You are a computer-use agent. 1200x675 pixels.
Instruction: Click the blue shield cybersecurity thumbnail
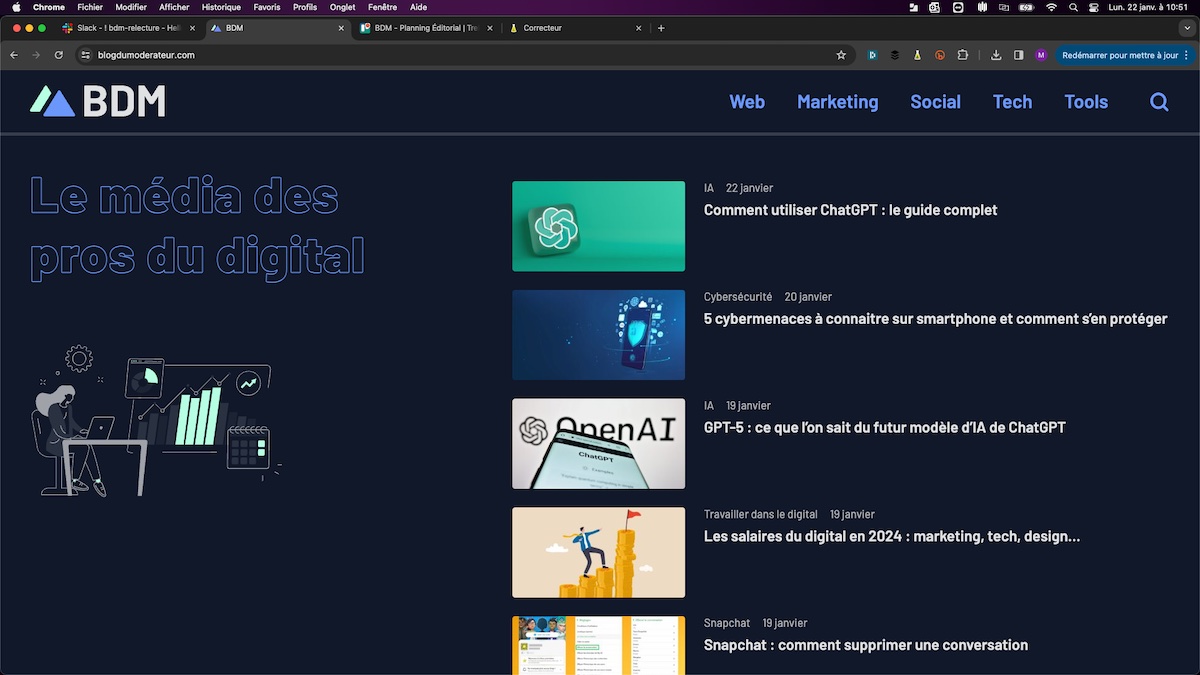(599, 335)
